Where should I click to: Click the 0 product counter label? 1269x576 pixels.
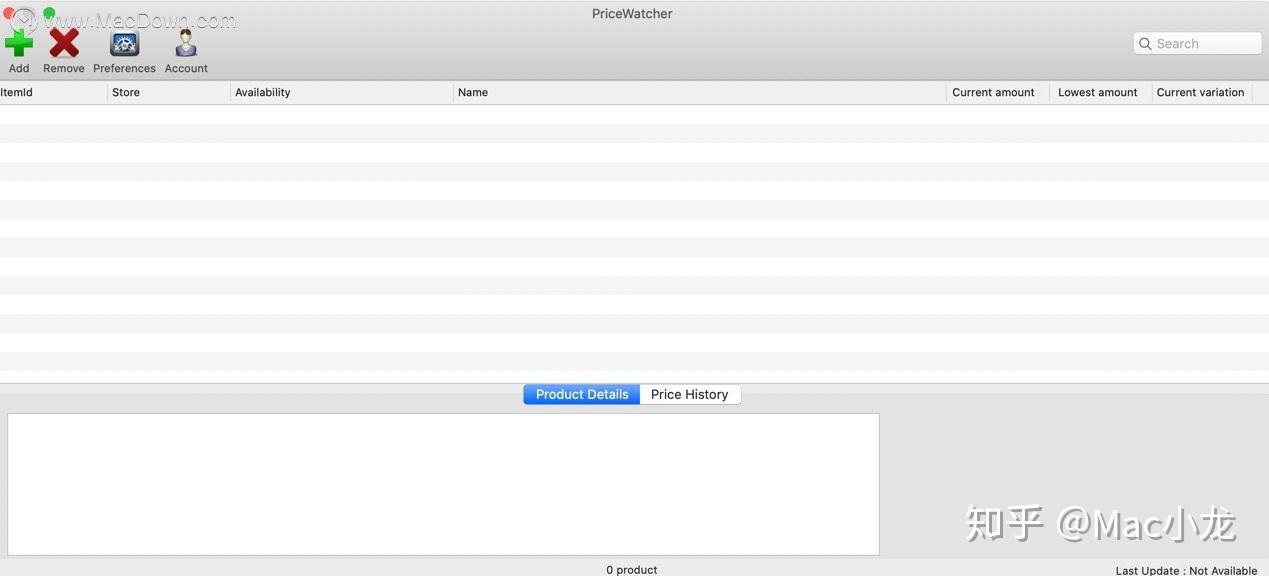click(631, 569)
